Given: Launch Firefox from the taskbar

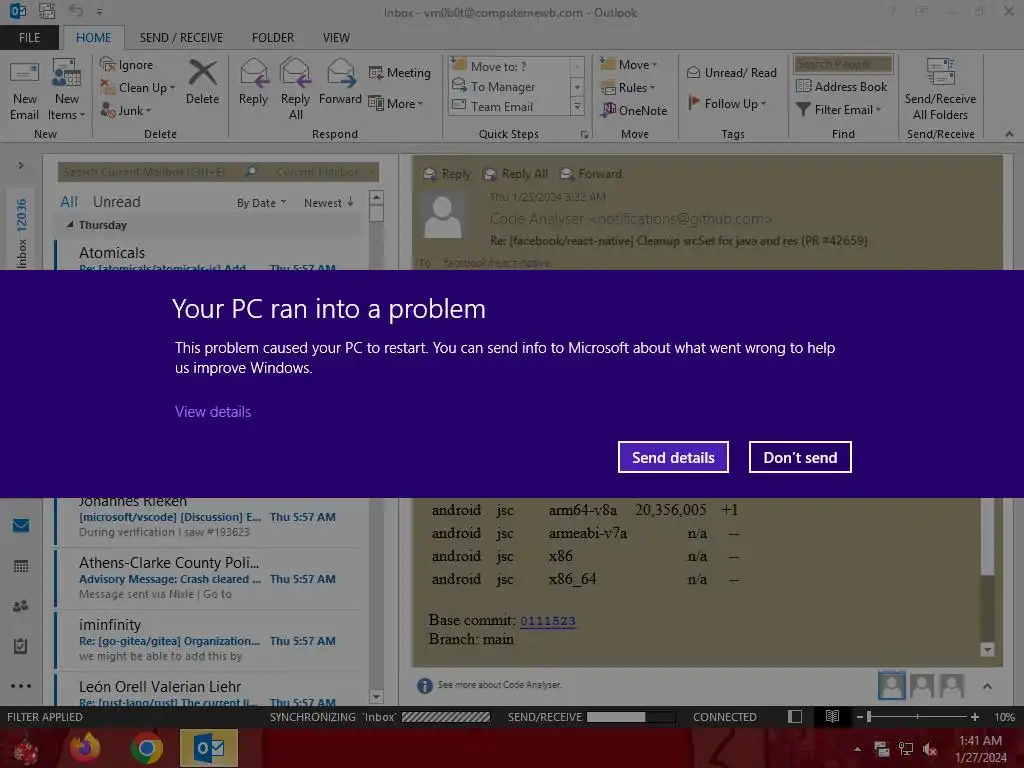Looking at the screenshot, I should pyautogui.click(x=85, y=748).
